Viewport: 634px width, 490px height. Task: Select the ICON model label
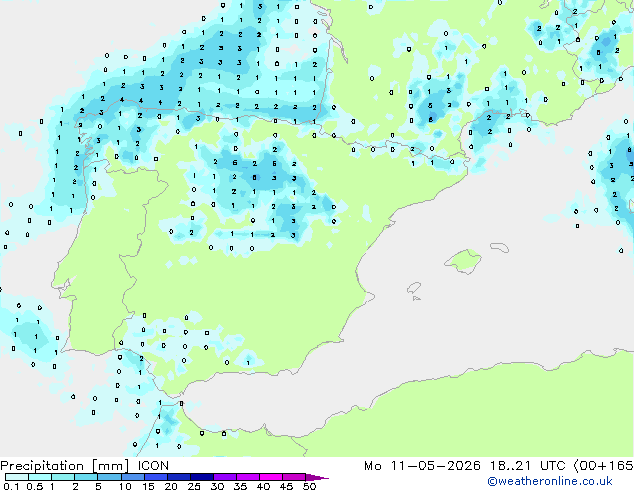(x=153, y=466)
